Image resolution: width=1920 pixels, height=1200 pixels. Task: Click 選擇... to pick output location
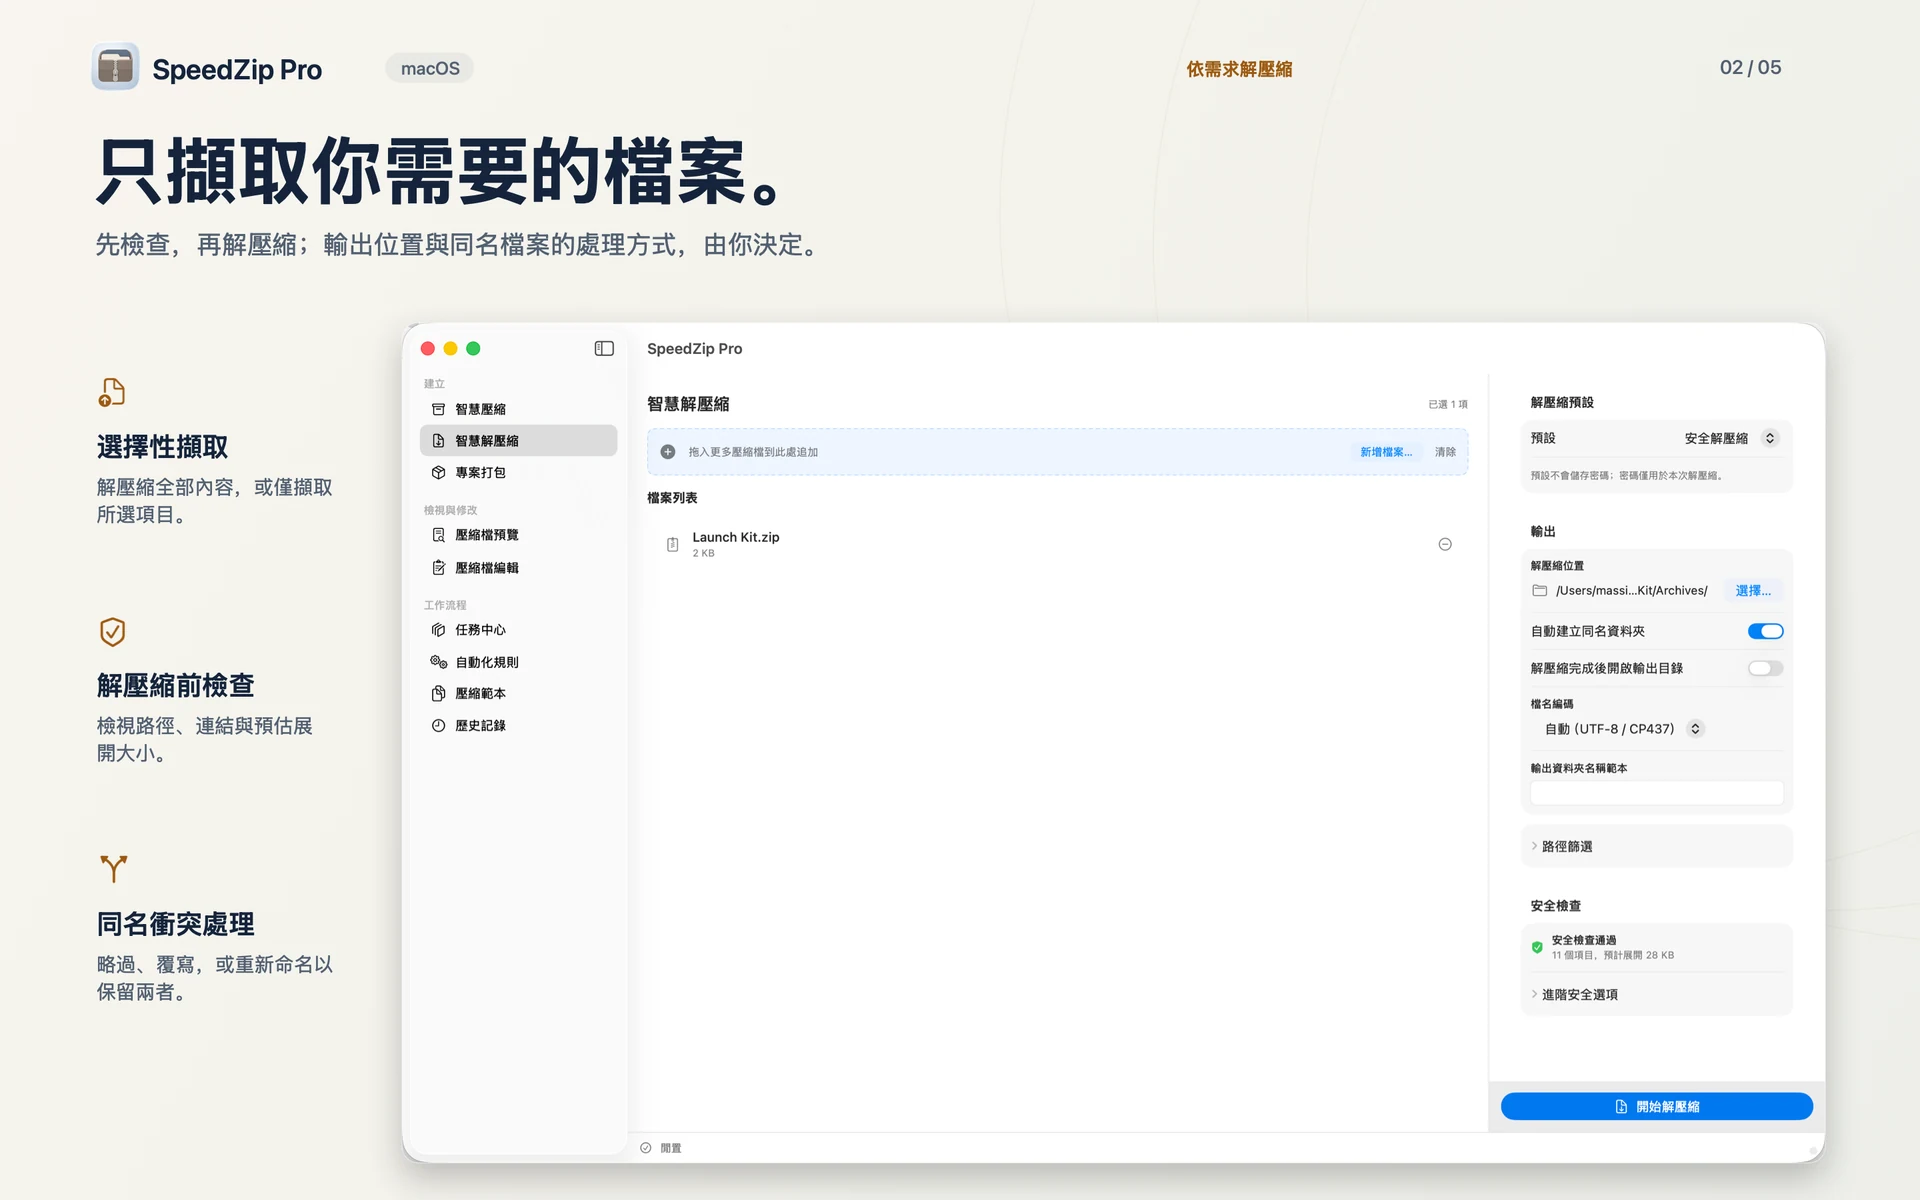[x=1753, y=591]
